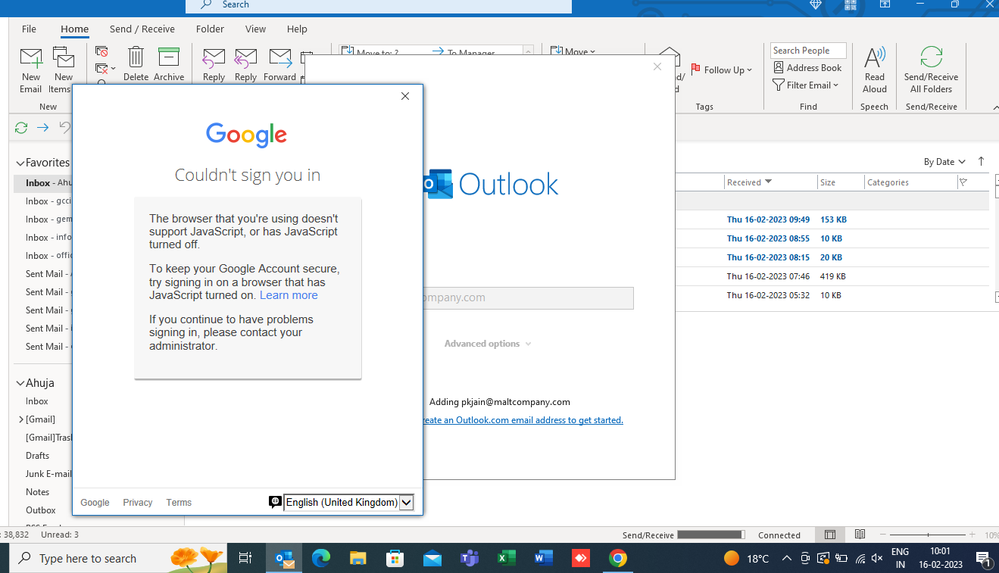Switch to the View tab

(255, 29)
